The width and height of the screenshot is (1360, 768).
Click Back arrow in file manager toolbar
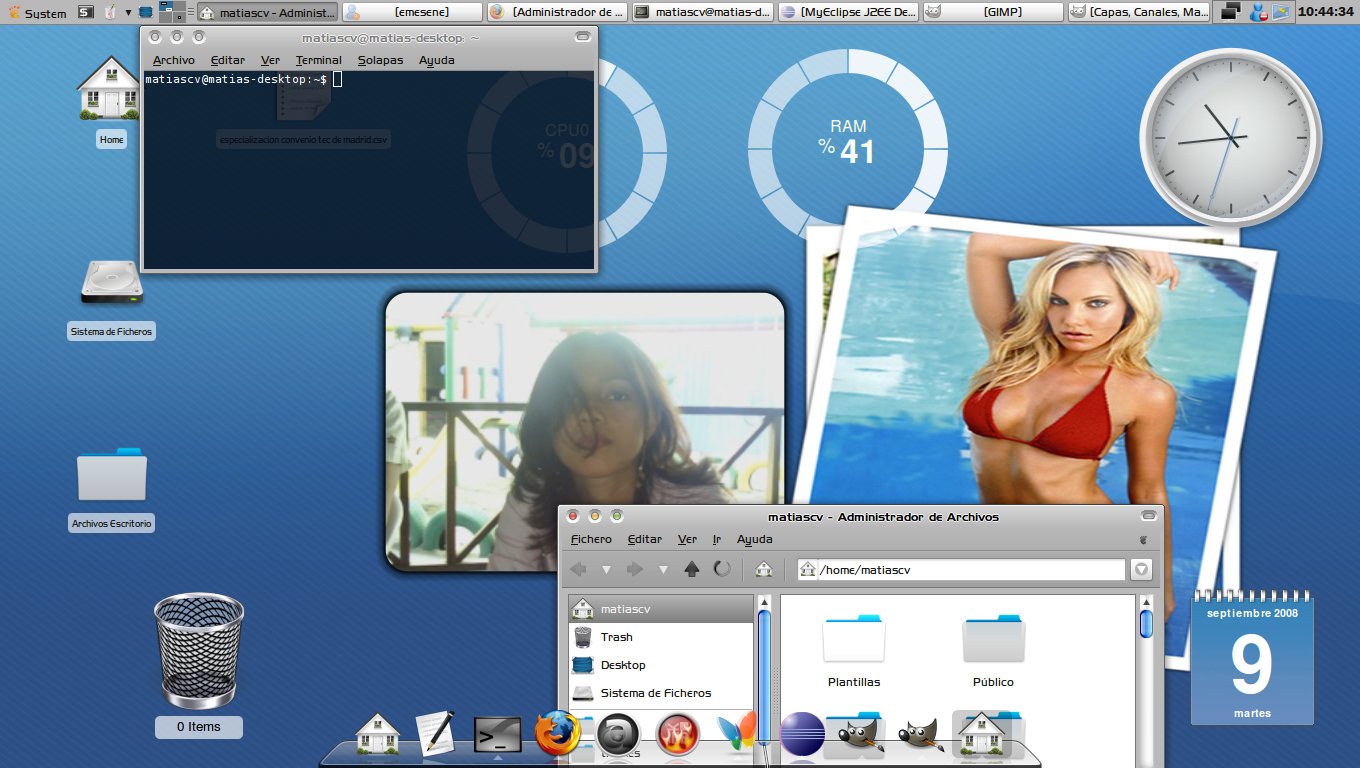point(578,569)
